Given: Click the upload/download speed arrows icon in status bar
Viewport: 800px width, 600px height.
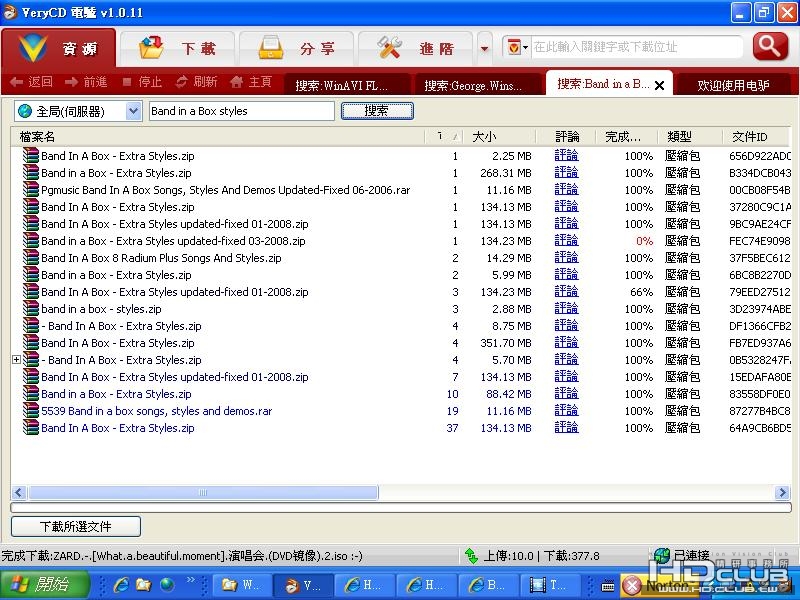Looking at the screenshot, I should tap(471, 556).
